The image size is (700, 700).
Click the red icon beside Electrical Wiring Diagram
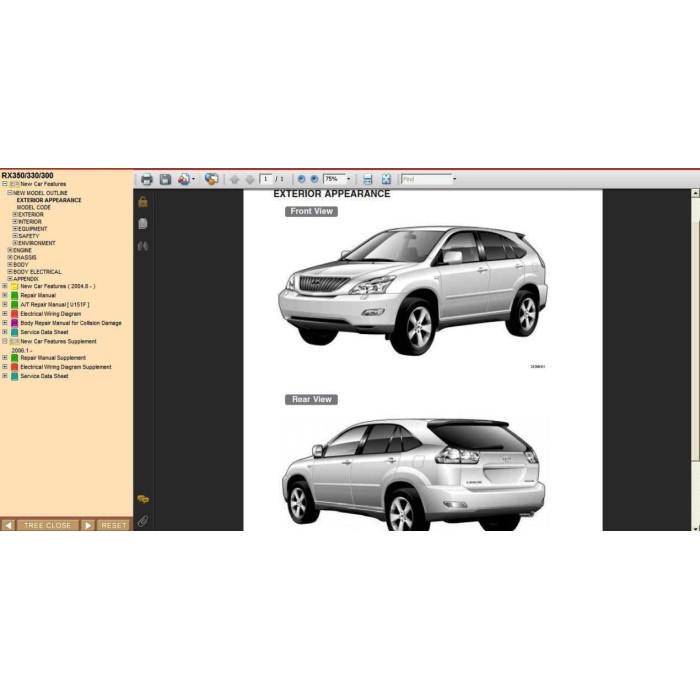tap(14, 314)
